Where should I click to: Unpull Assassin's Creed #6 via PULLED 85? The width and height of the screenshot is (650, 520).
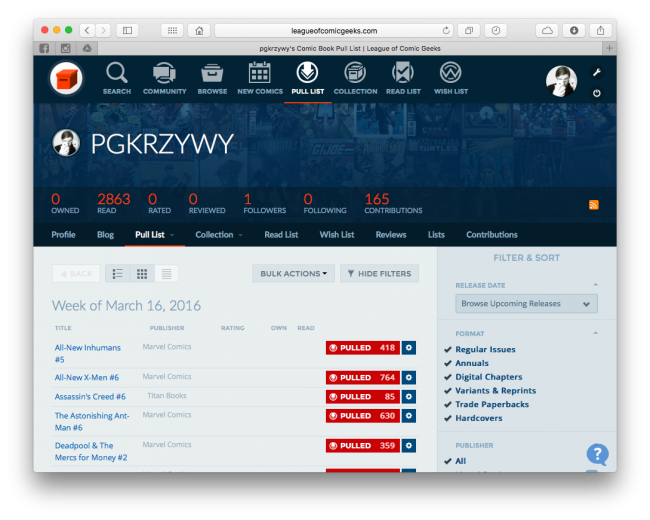click(363, 396)
